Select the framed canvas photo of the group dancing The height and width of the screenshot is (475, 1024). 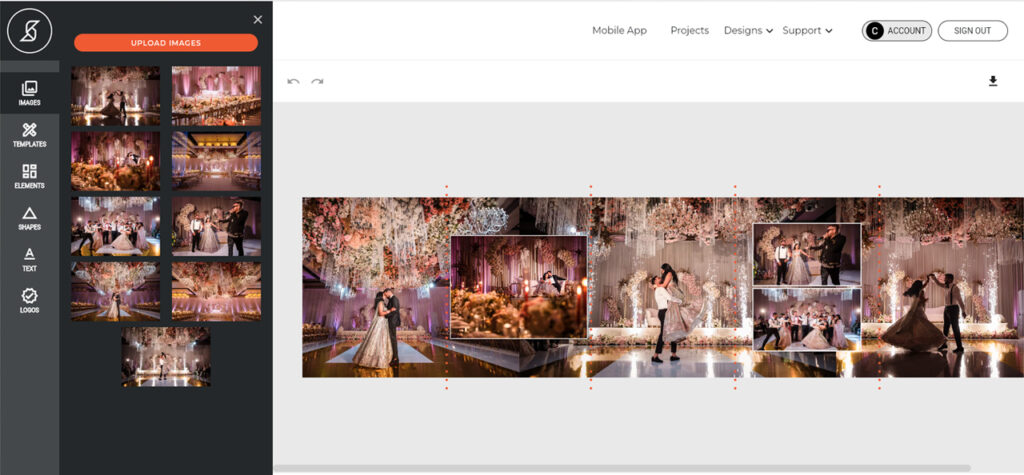[x=807, y=319]
